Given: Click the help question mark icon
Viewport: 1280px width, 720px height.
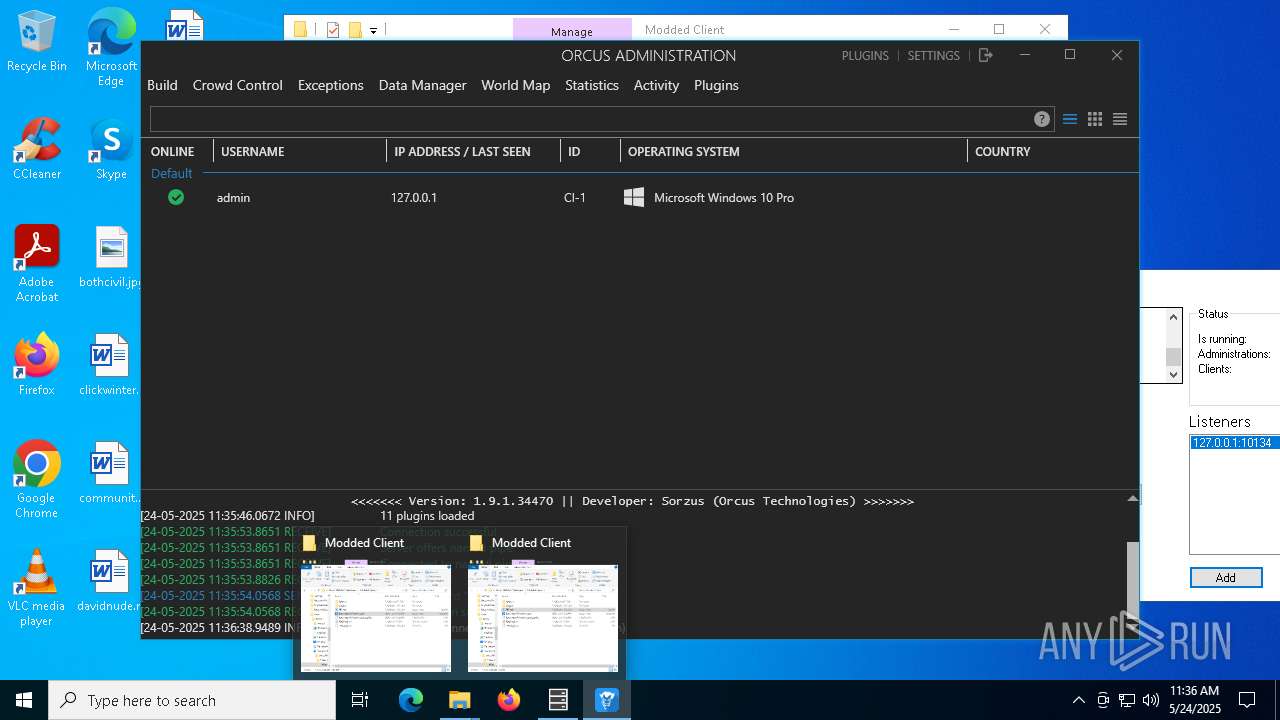Looking at the screenshot, I should pos(1042,119).
